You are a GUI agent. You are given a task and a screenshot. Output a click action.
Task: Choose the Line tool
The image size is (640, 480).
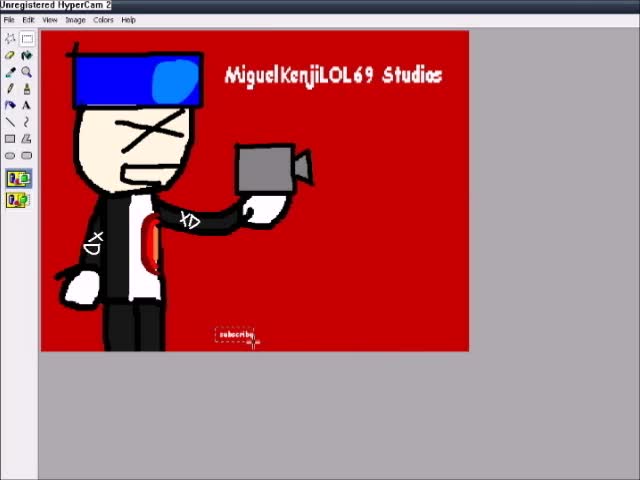[x=10, y=122]
